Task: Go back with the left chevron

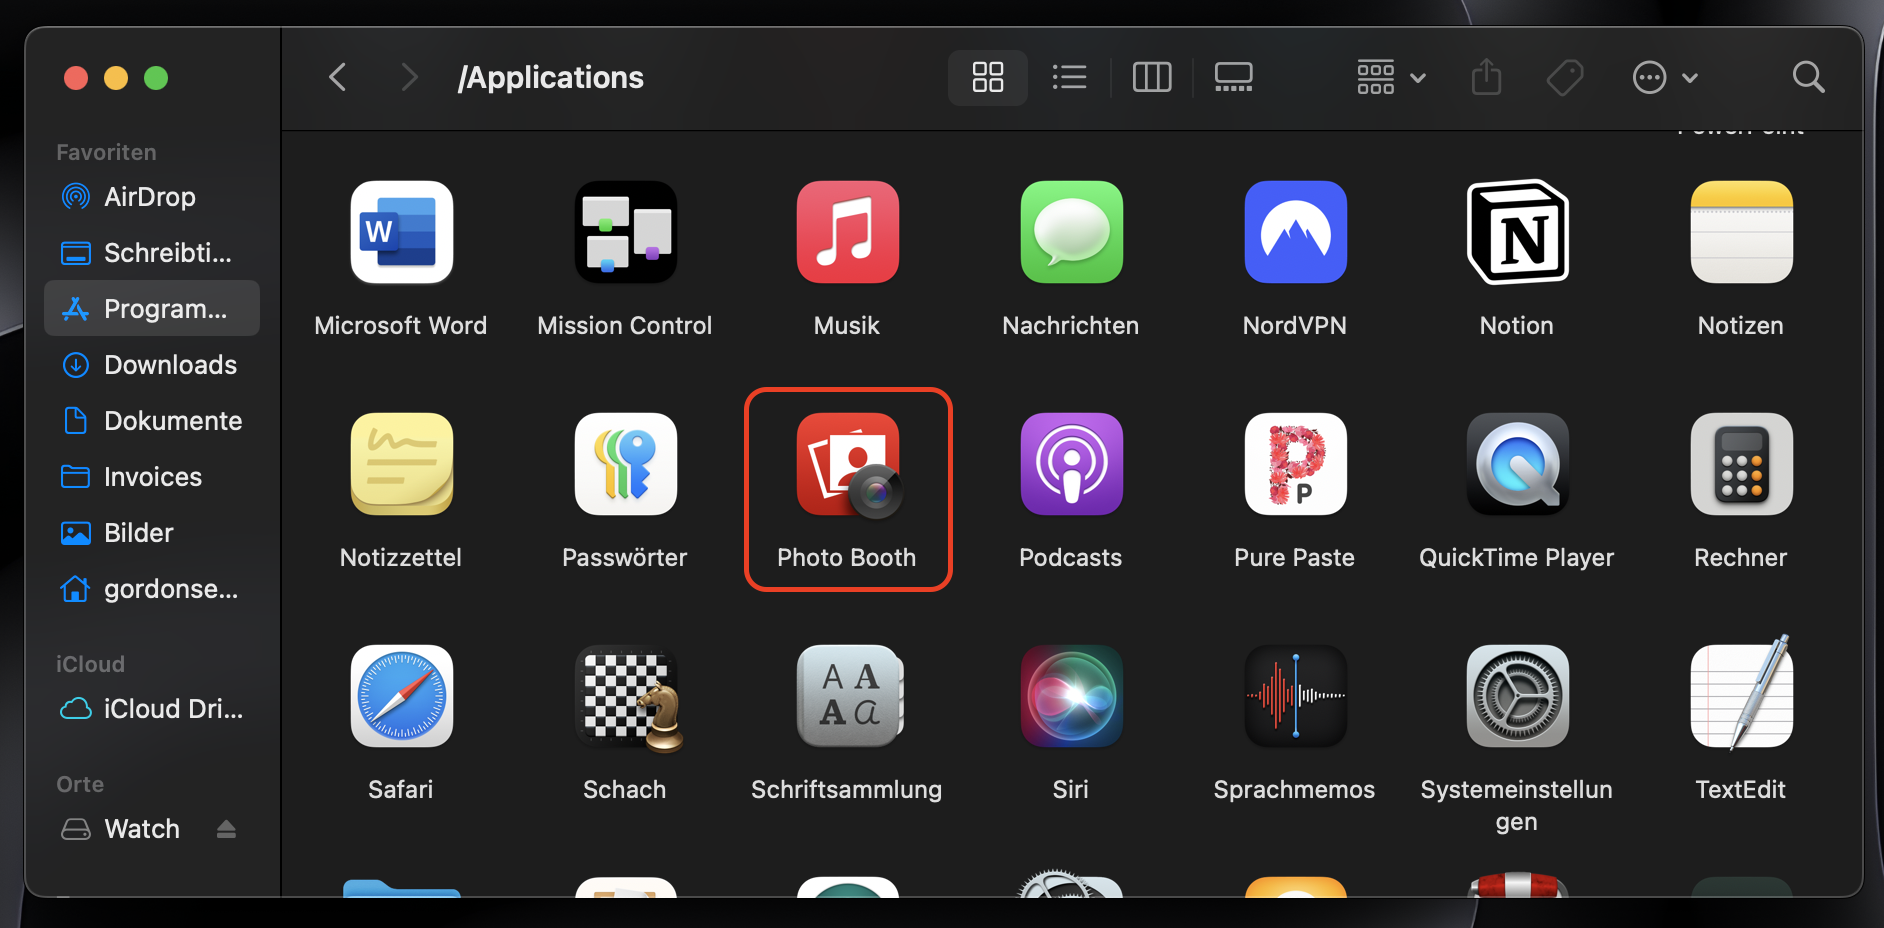Action: point(338,77)
